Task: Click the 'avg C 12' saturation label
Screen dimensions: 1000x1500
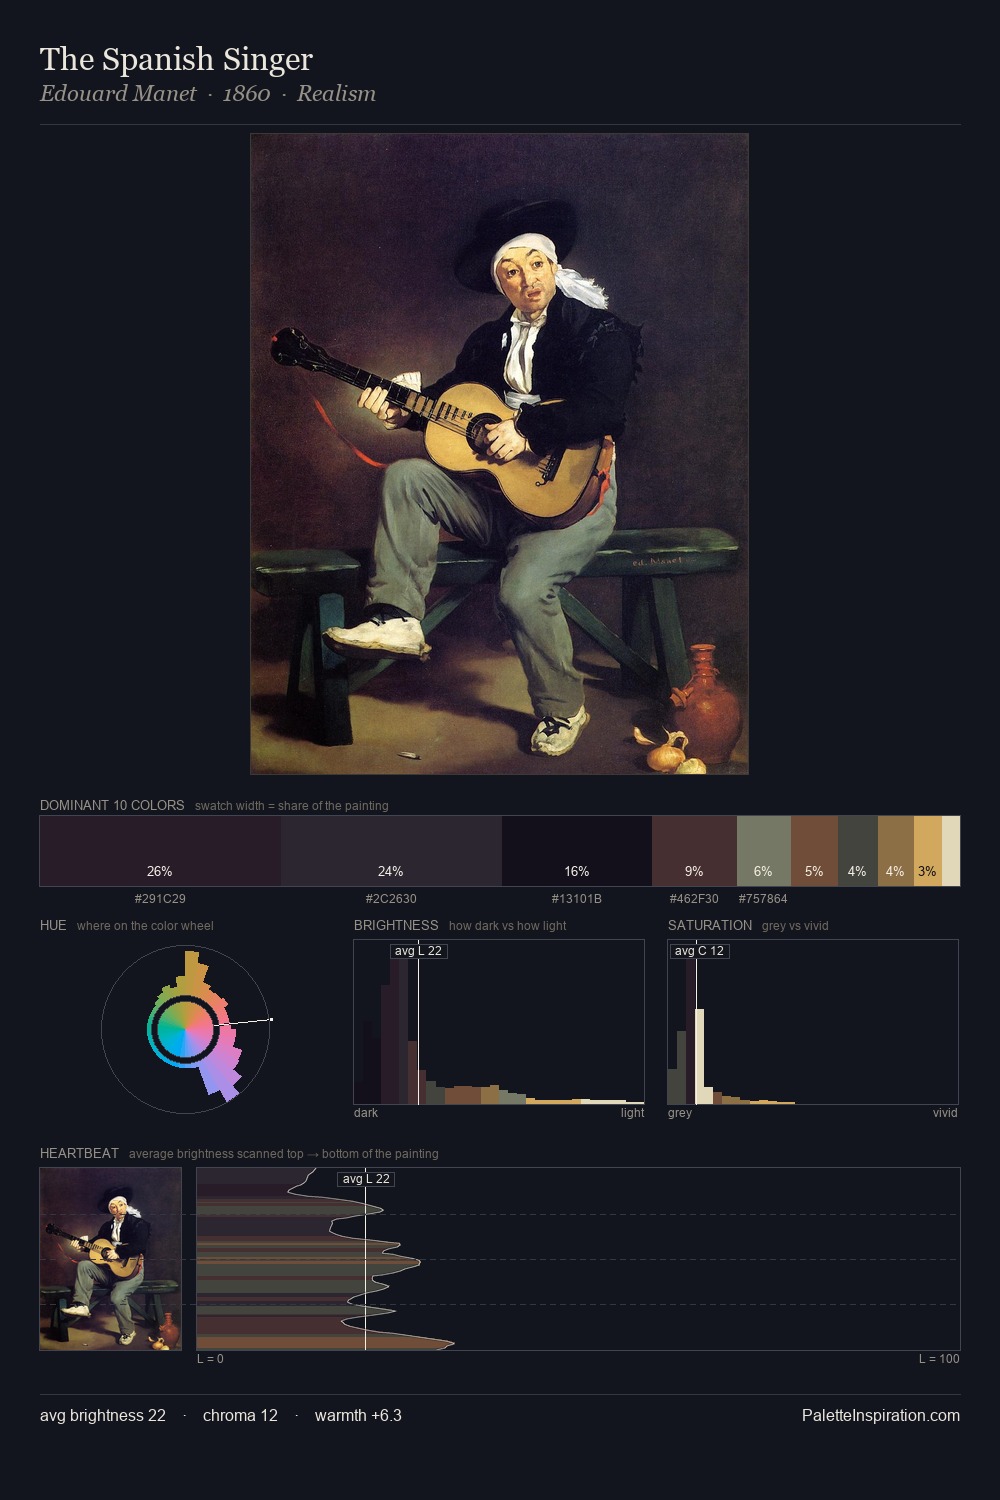Action: tap(699, 951)
